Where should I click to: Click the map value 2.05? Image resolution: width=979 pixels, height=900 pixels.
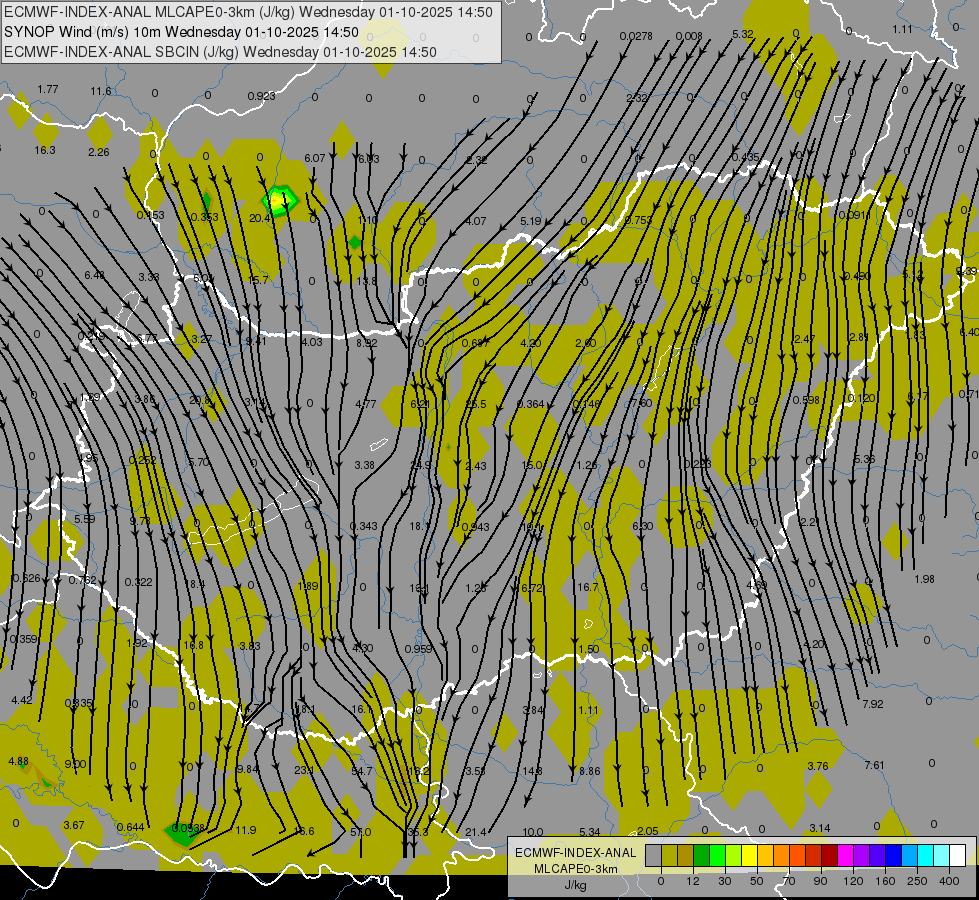pos(647,831)
